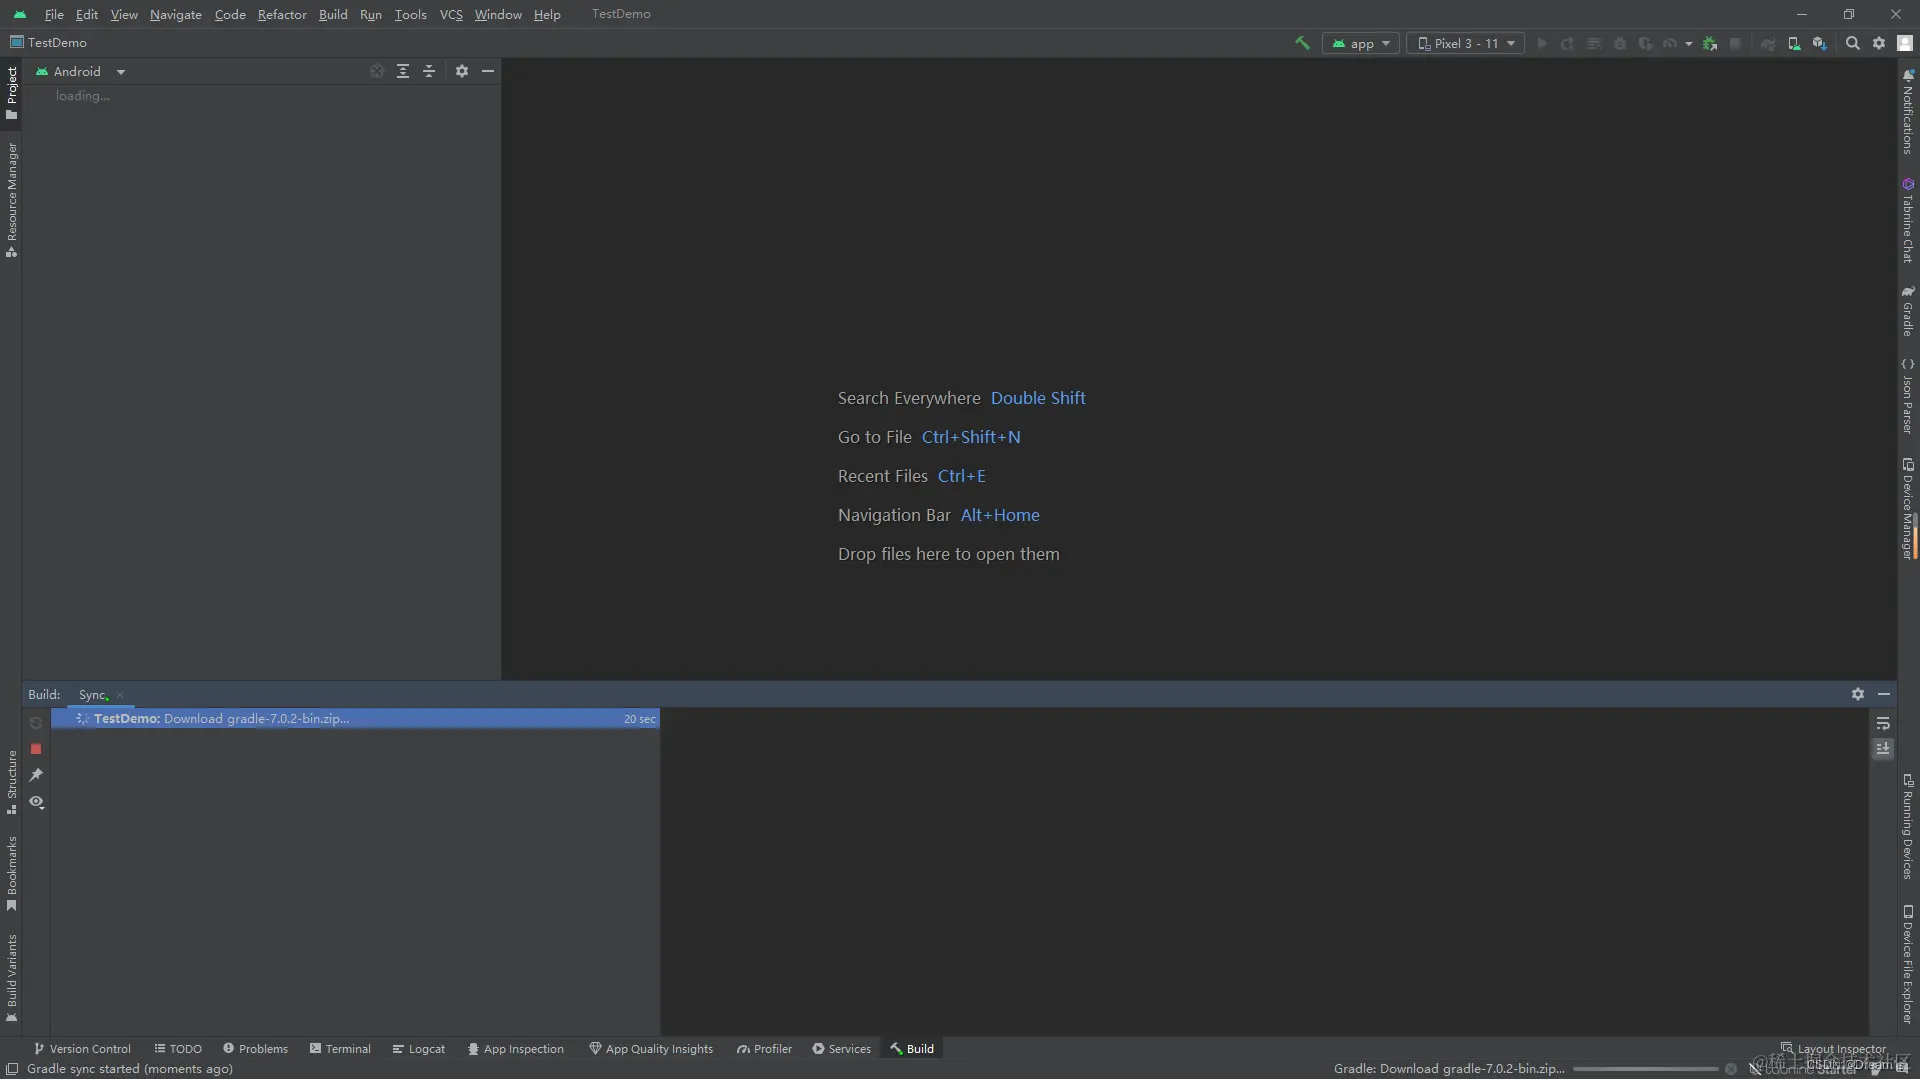Stop the Gradle sync with red square

[x=36, y=749]
